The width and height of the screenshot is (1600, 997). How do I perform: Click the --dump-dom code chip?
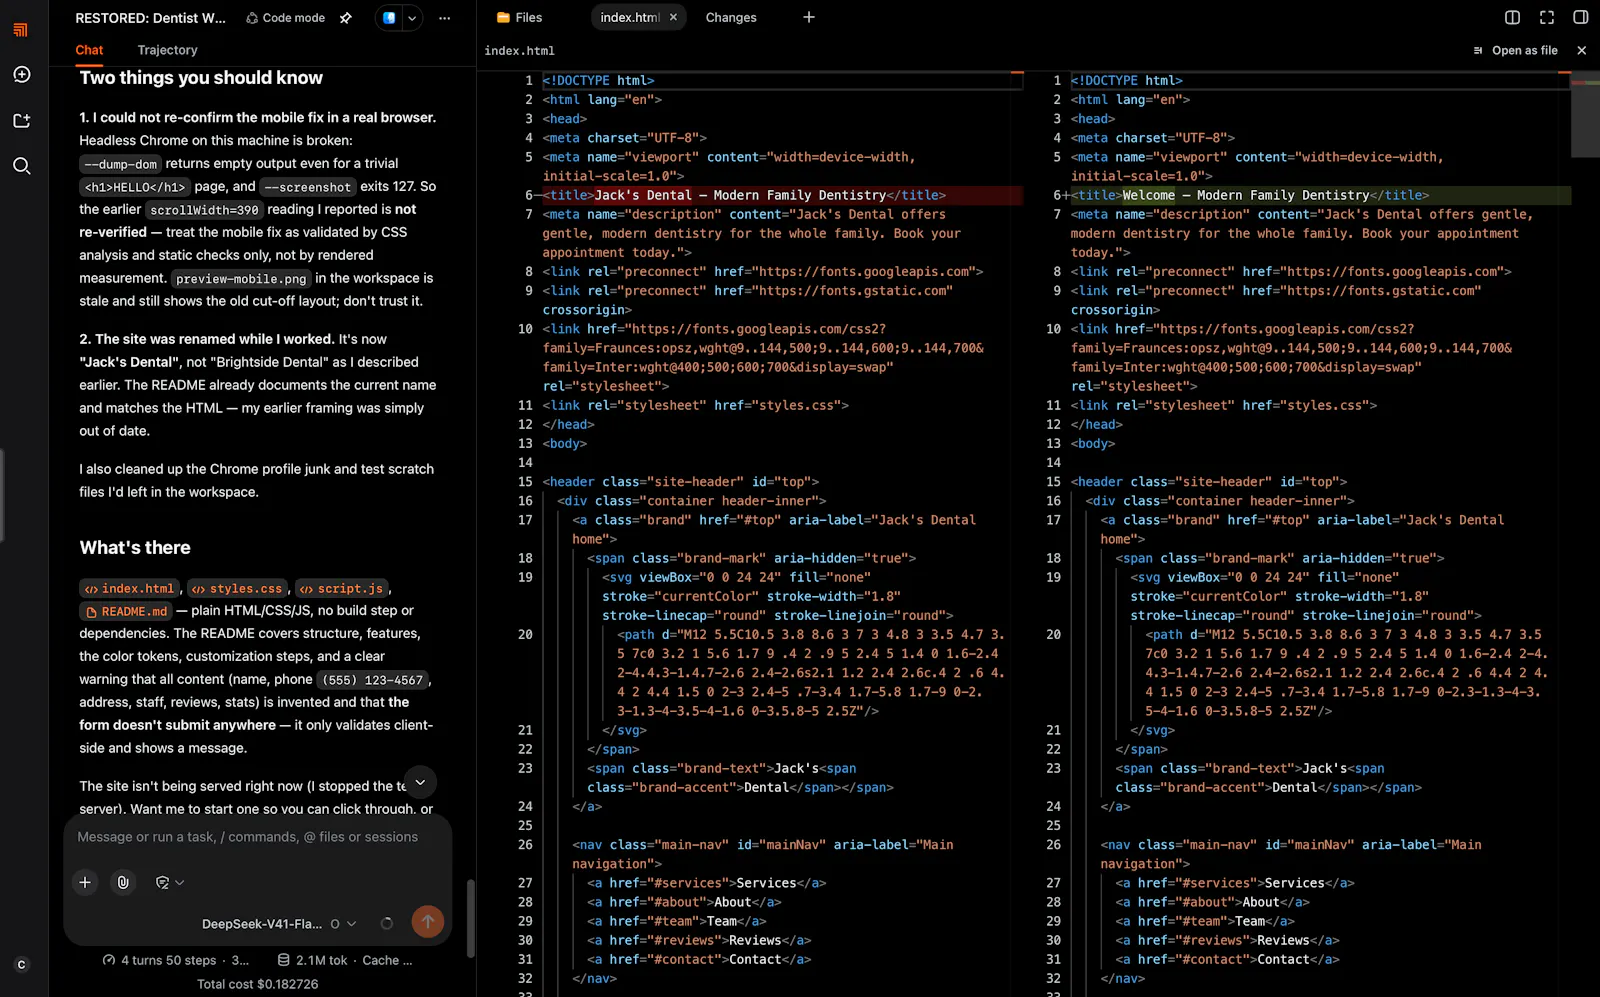pos(120,164)
